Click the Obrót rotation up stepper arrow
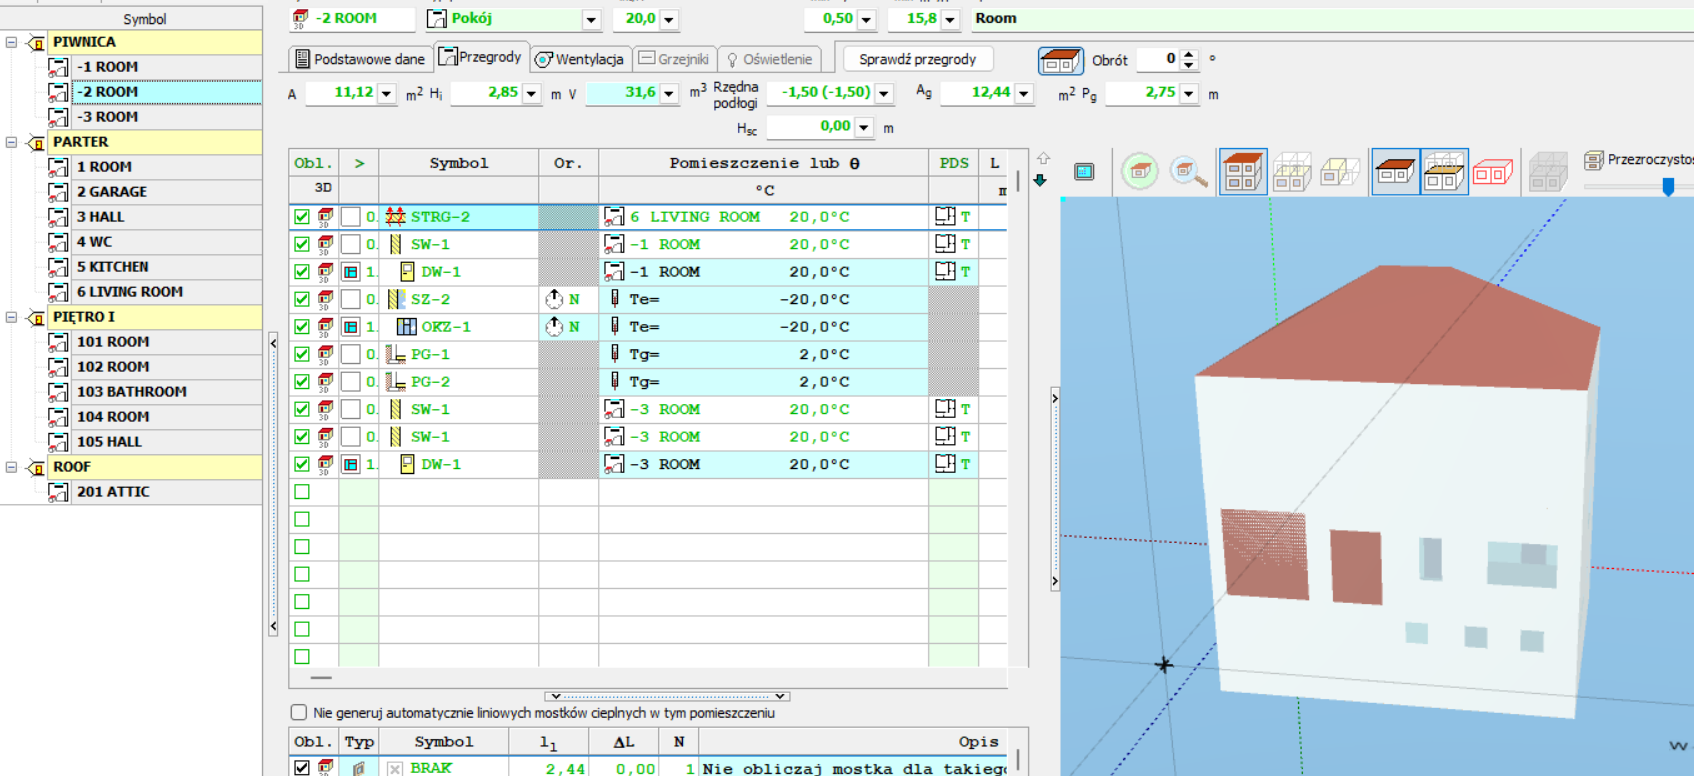Viewport: 1694px width, 776px height. pyautogui.click(x=1188, y=54)
